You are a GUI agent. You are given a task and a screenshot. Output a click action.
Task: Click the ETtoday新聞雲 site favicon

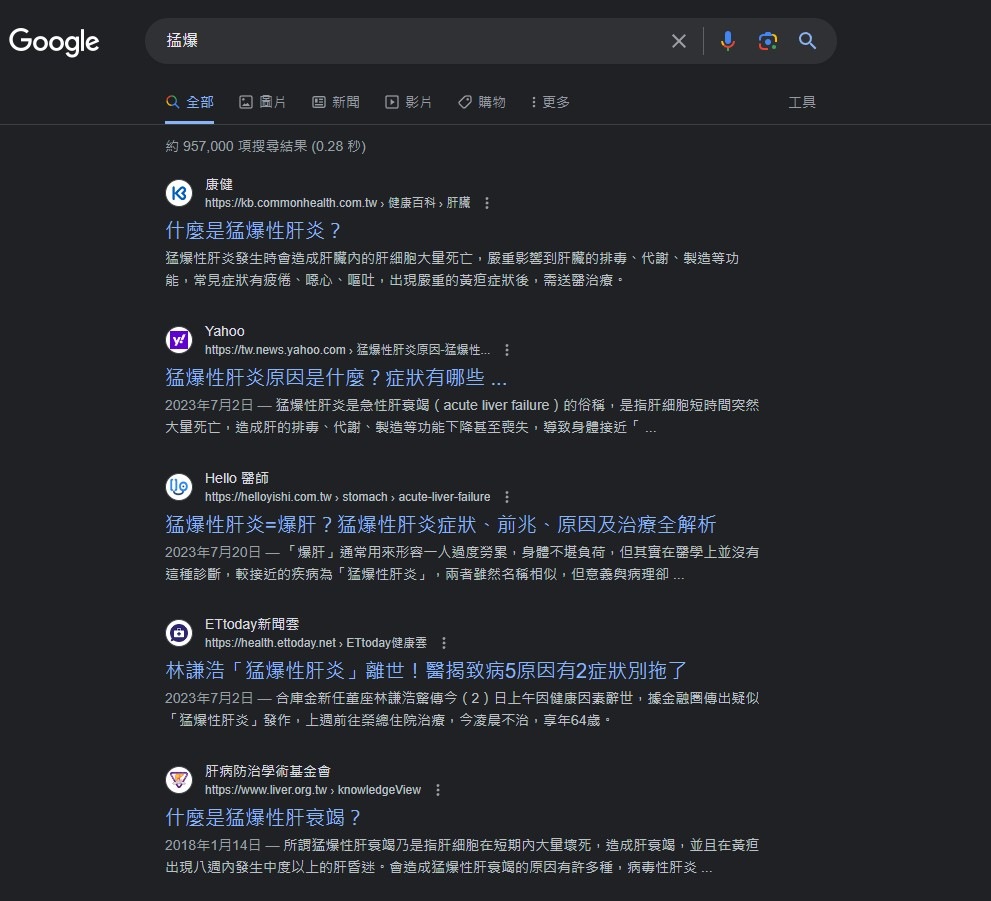[x=179, y=633]
